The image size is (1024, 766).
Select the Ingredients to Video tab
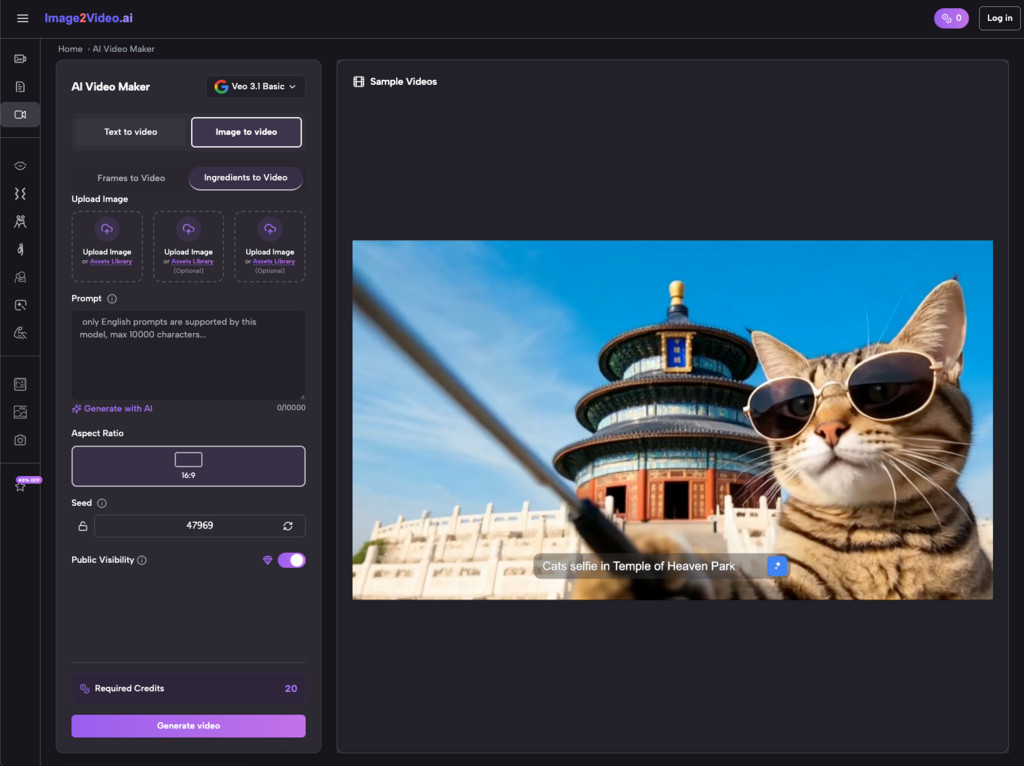pyautogui.click(x=245, y=178)
